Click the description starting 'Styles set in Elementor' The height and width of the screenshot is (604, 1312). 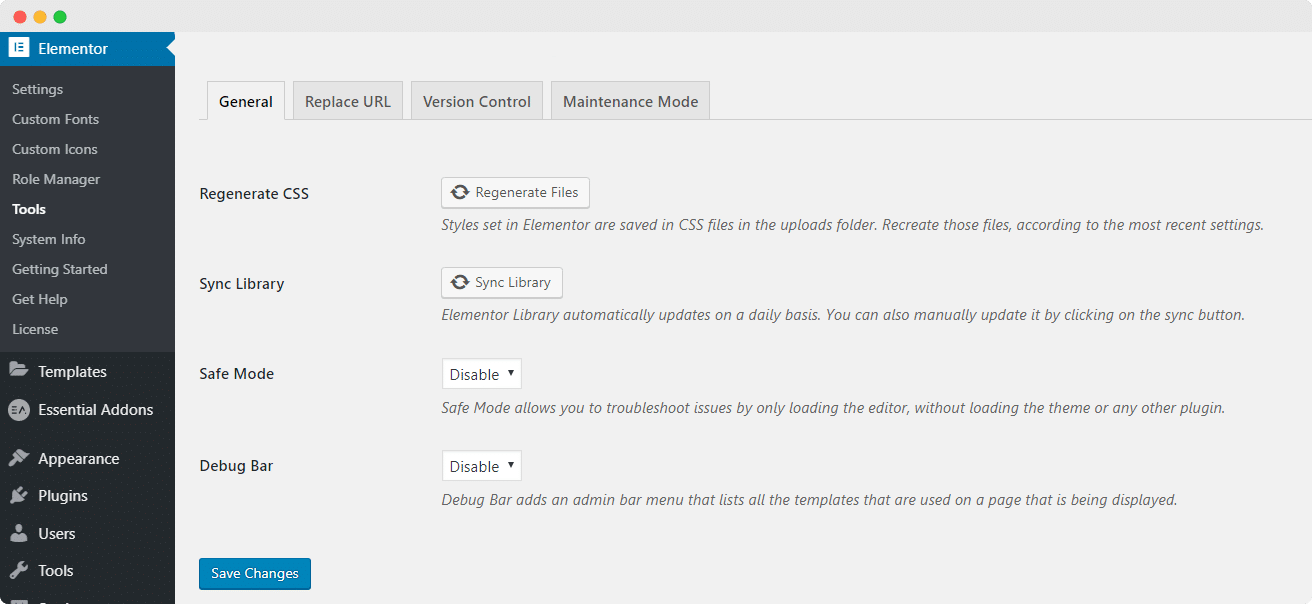point(852,225)
